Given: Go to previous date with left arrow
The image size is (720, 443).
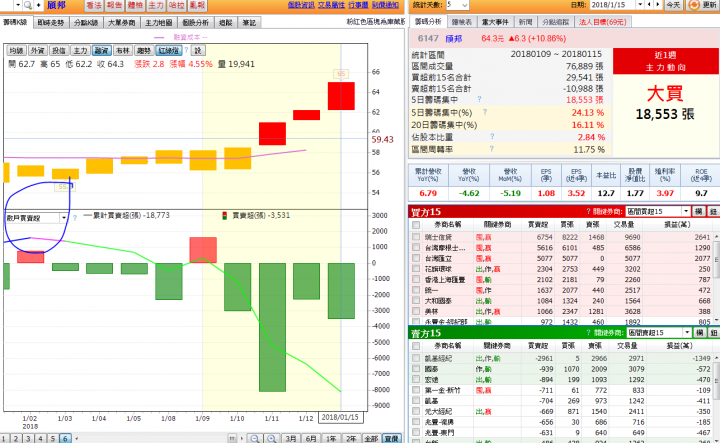Looking at the screenshot, I should tap(649, 5).
